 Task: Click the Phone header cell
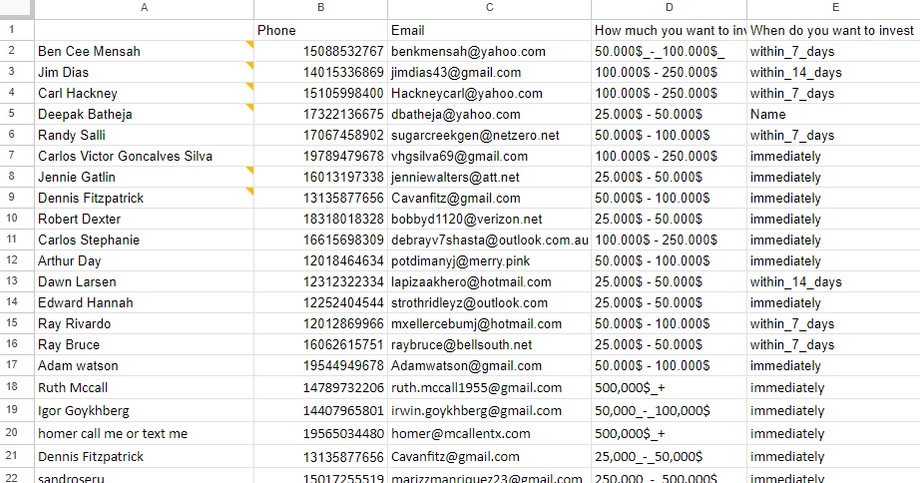pos(320,30)
